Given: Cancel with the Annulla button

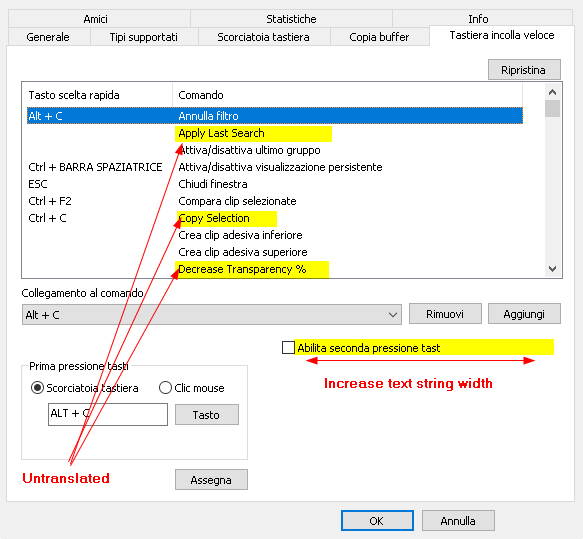Looking at the screenshot, I should pos(458,520).
